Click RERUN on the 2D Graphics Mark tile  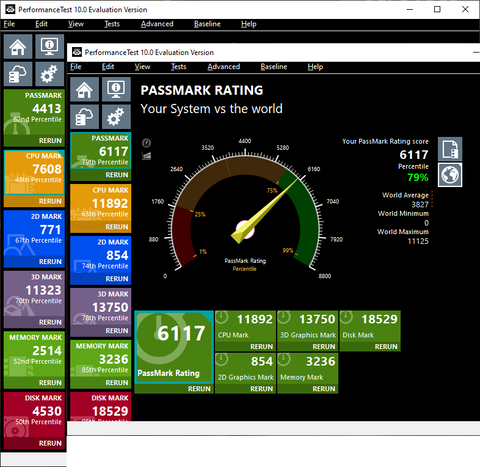point(261,389)
